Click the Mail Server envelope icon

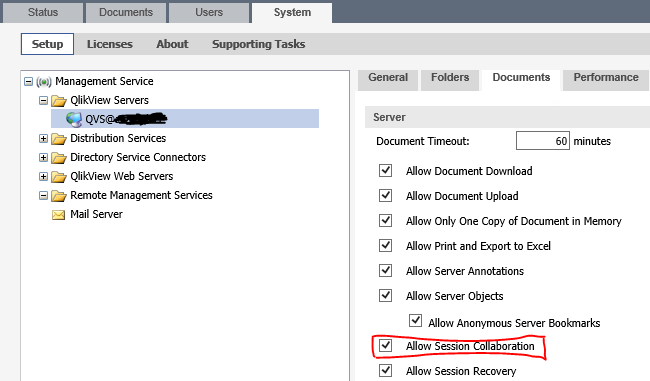point(58,215)
